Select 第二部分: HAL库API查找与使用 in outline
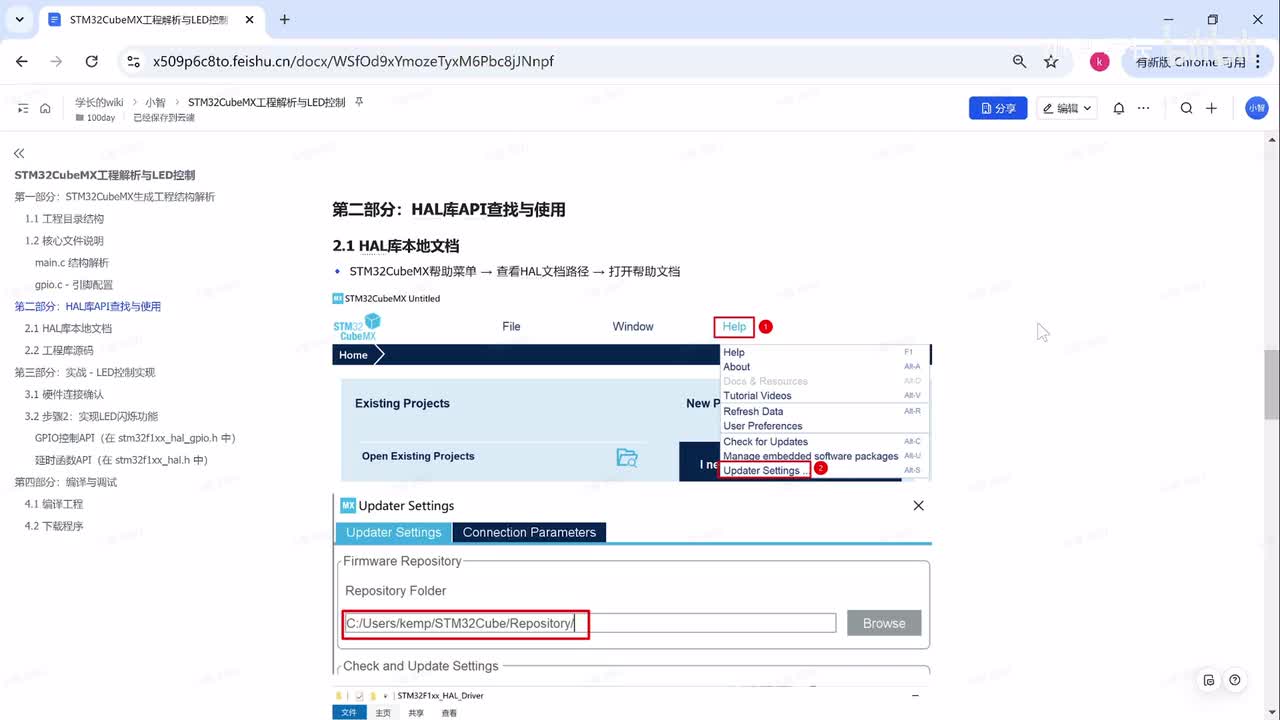The height and width of the screenshot is (720, 1280). 88,307
